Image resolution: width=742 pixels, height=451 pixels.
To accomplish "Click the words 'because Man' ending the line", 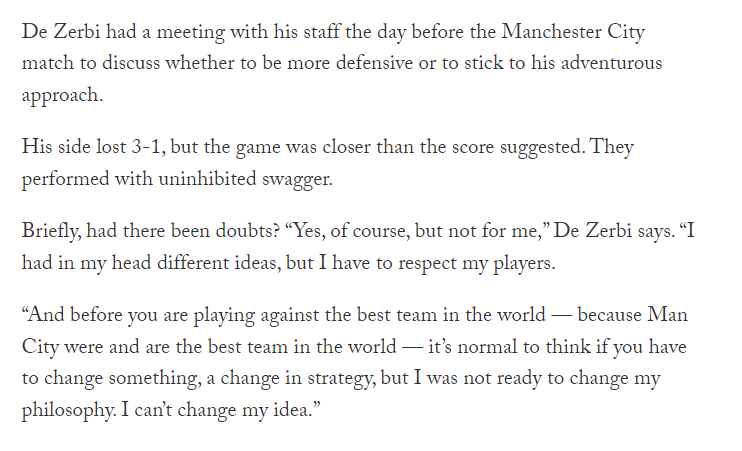I will pos(633,315).
